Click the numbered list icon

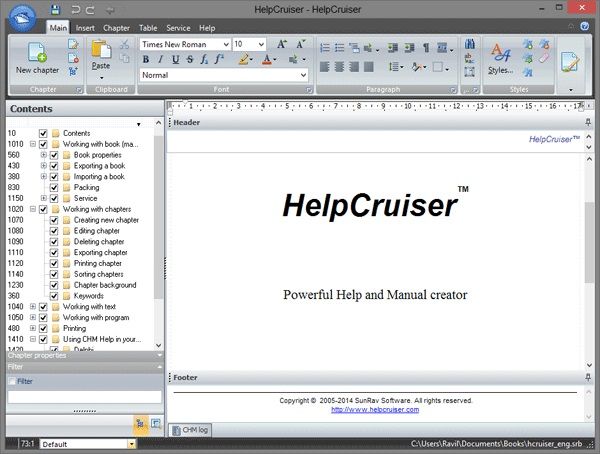click(x=324, y=48)
